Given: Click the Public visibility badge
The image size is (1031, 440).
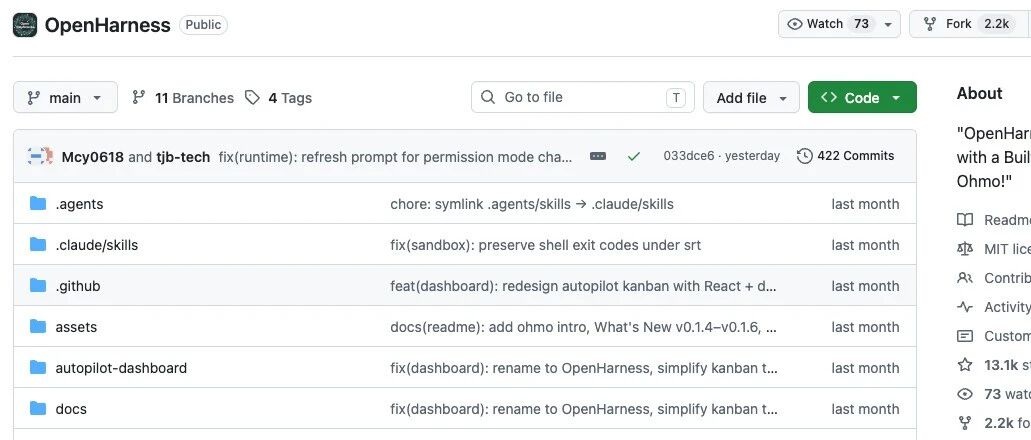Looking at the screenshot, I should tap(203, 25).
